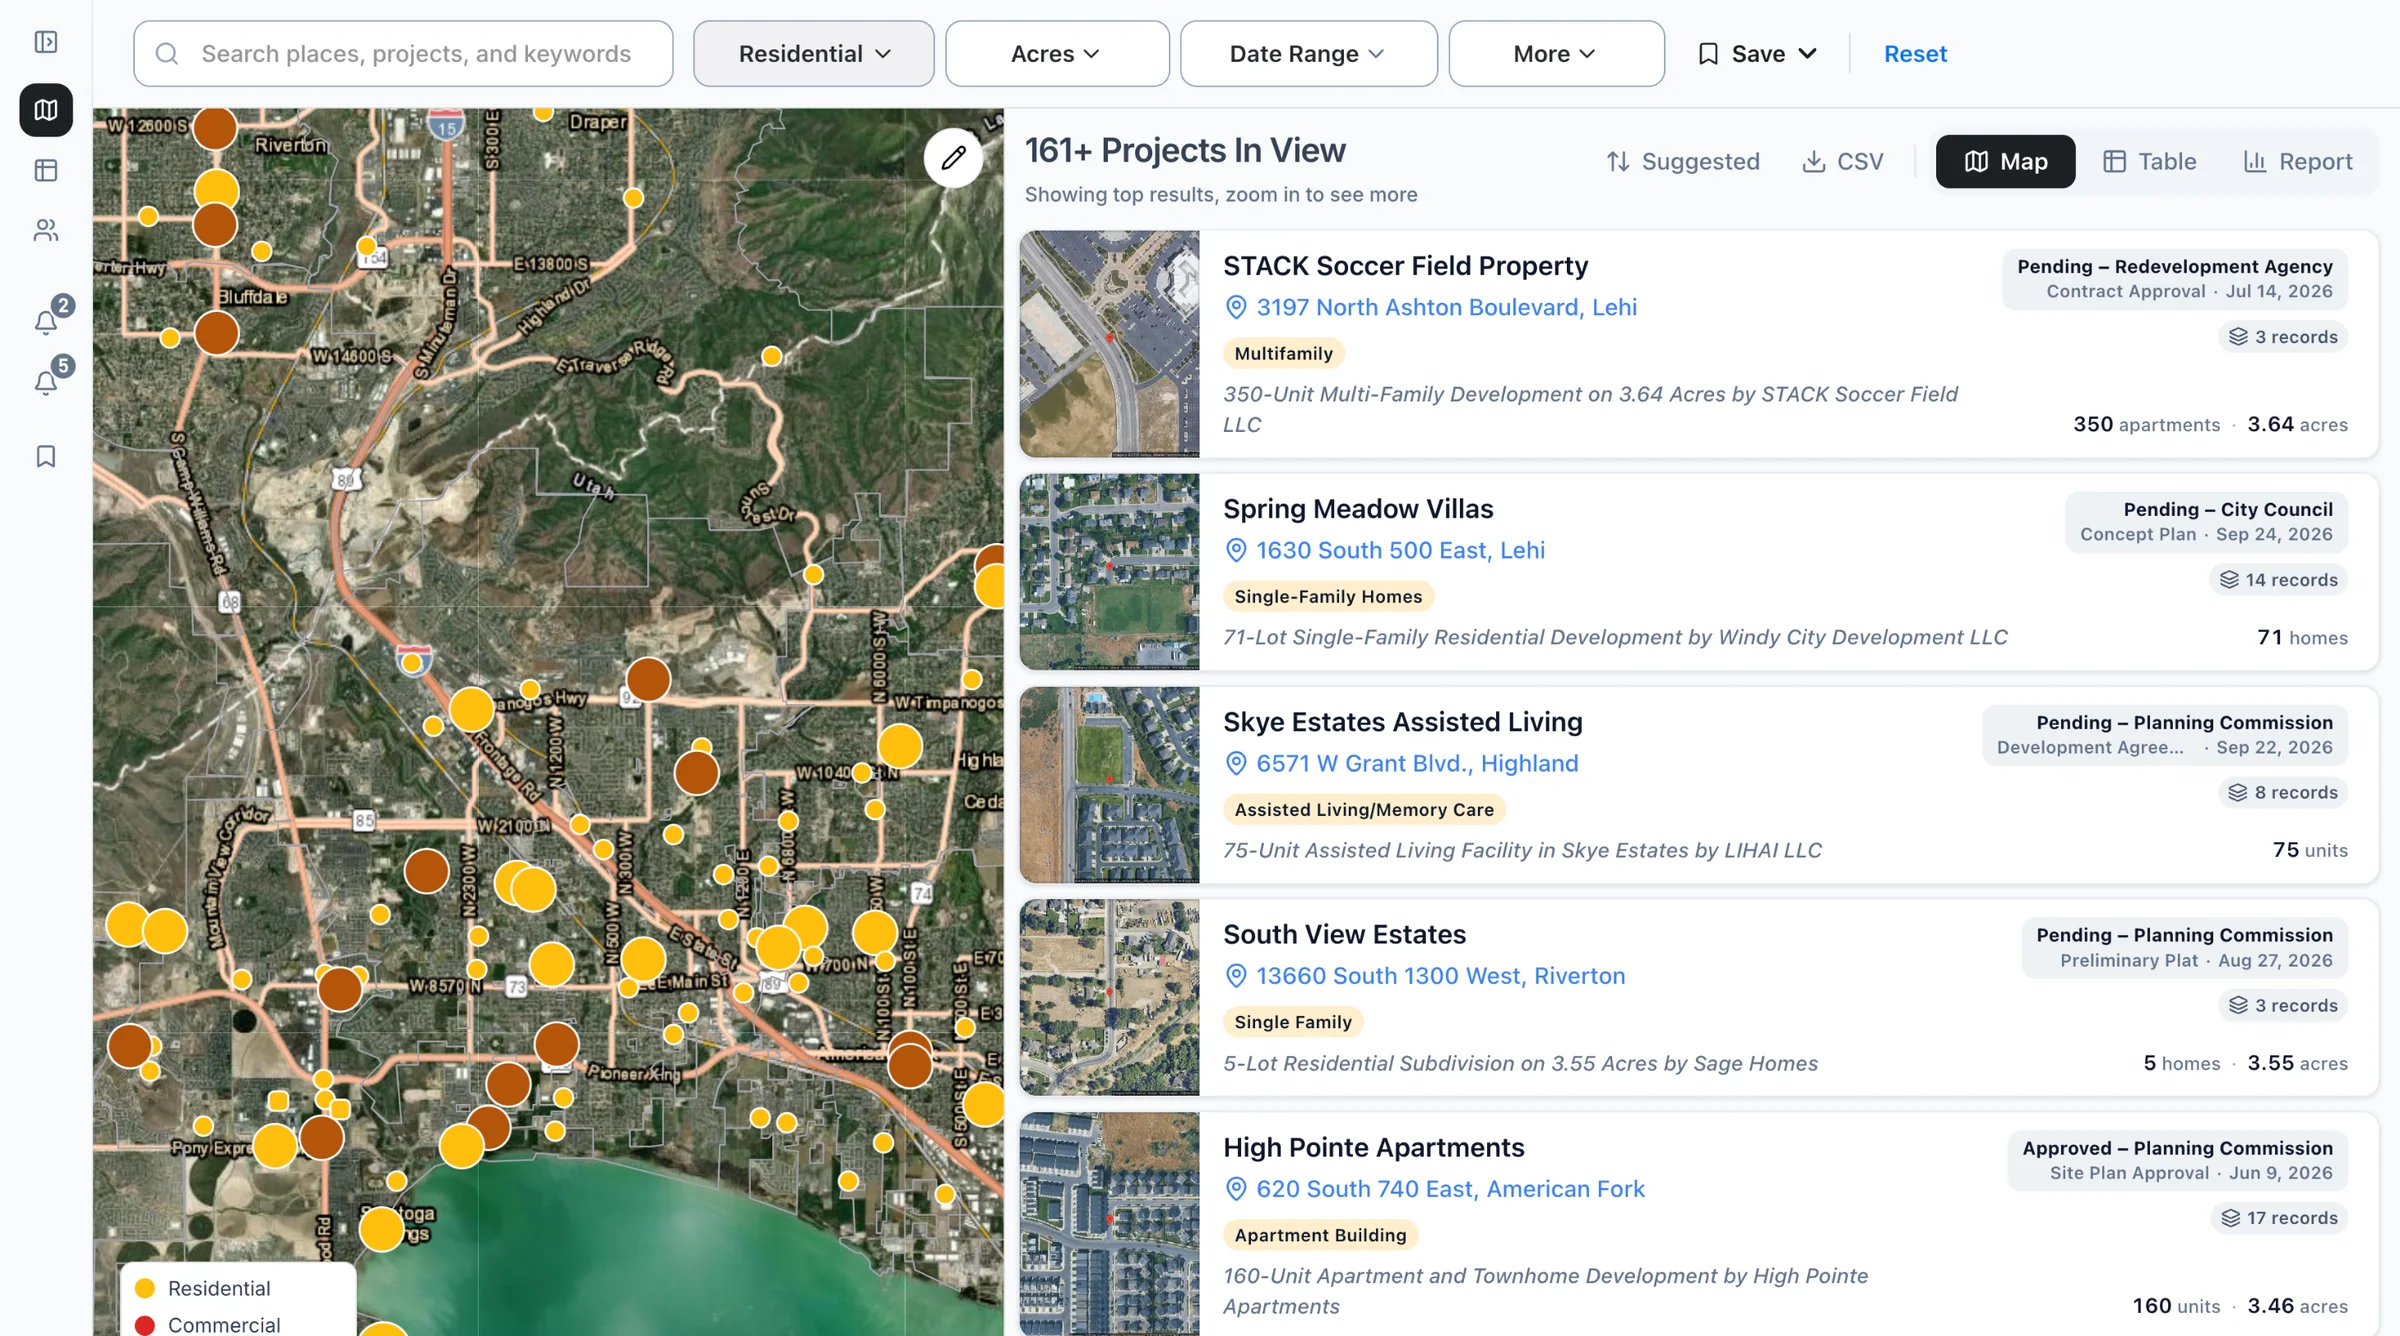Open the table layout sidebar icon
The image size is (2400, 1336).
[x=46, y=171]
